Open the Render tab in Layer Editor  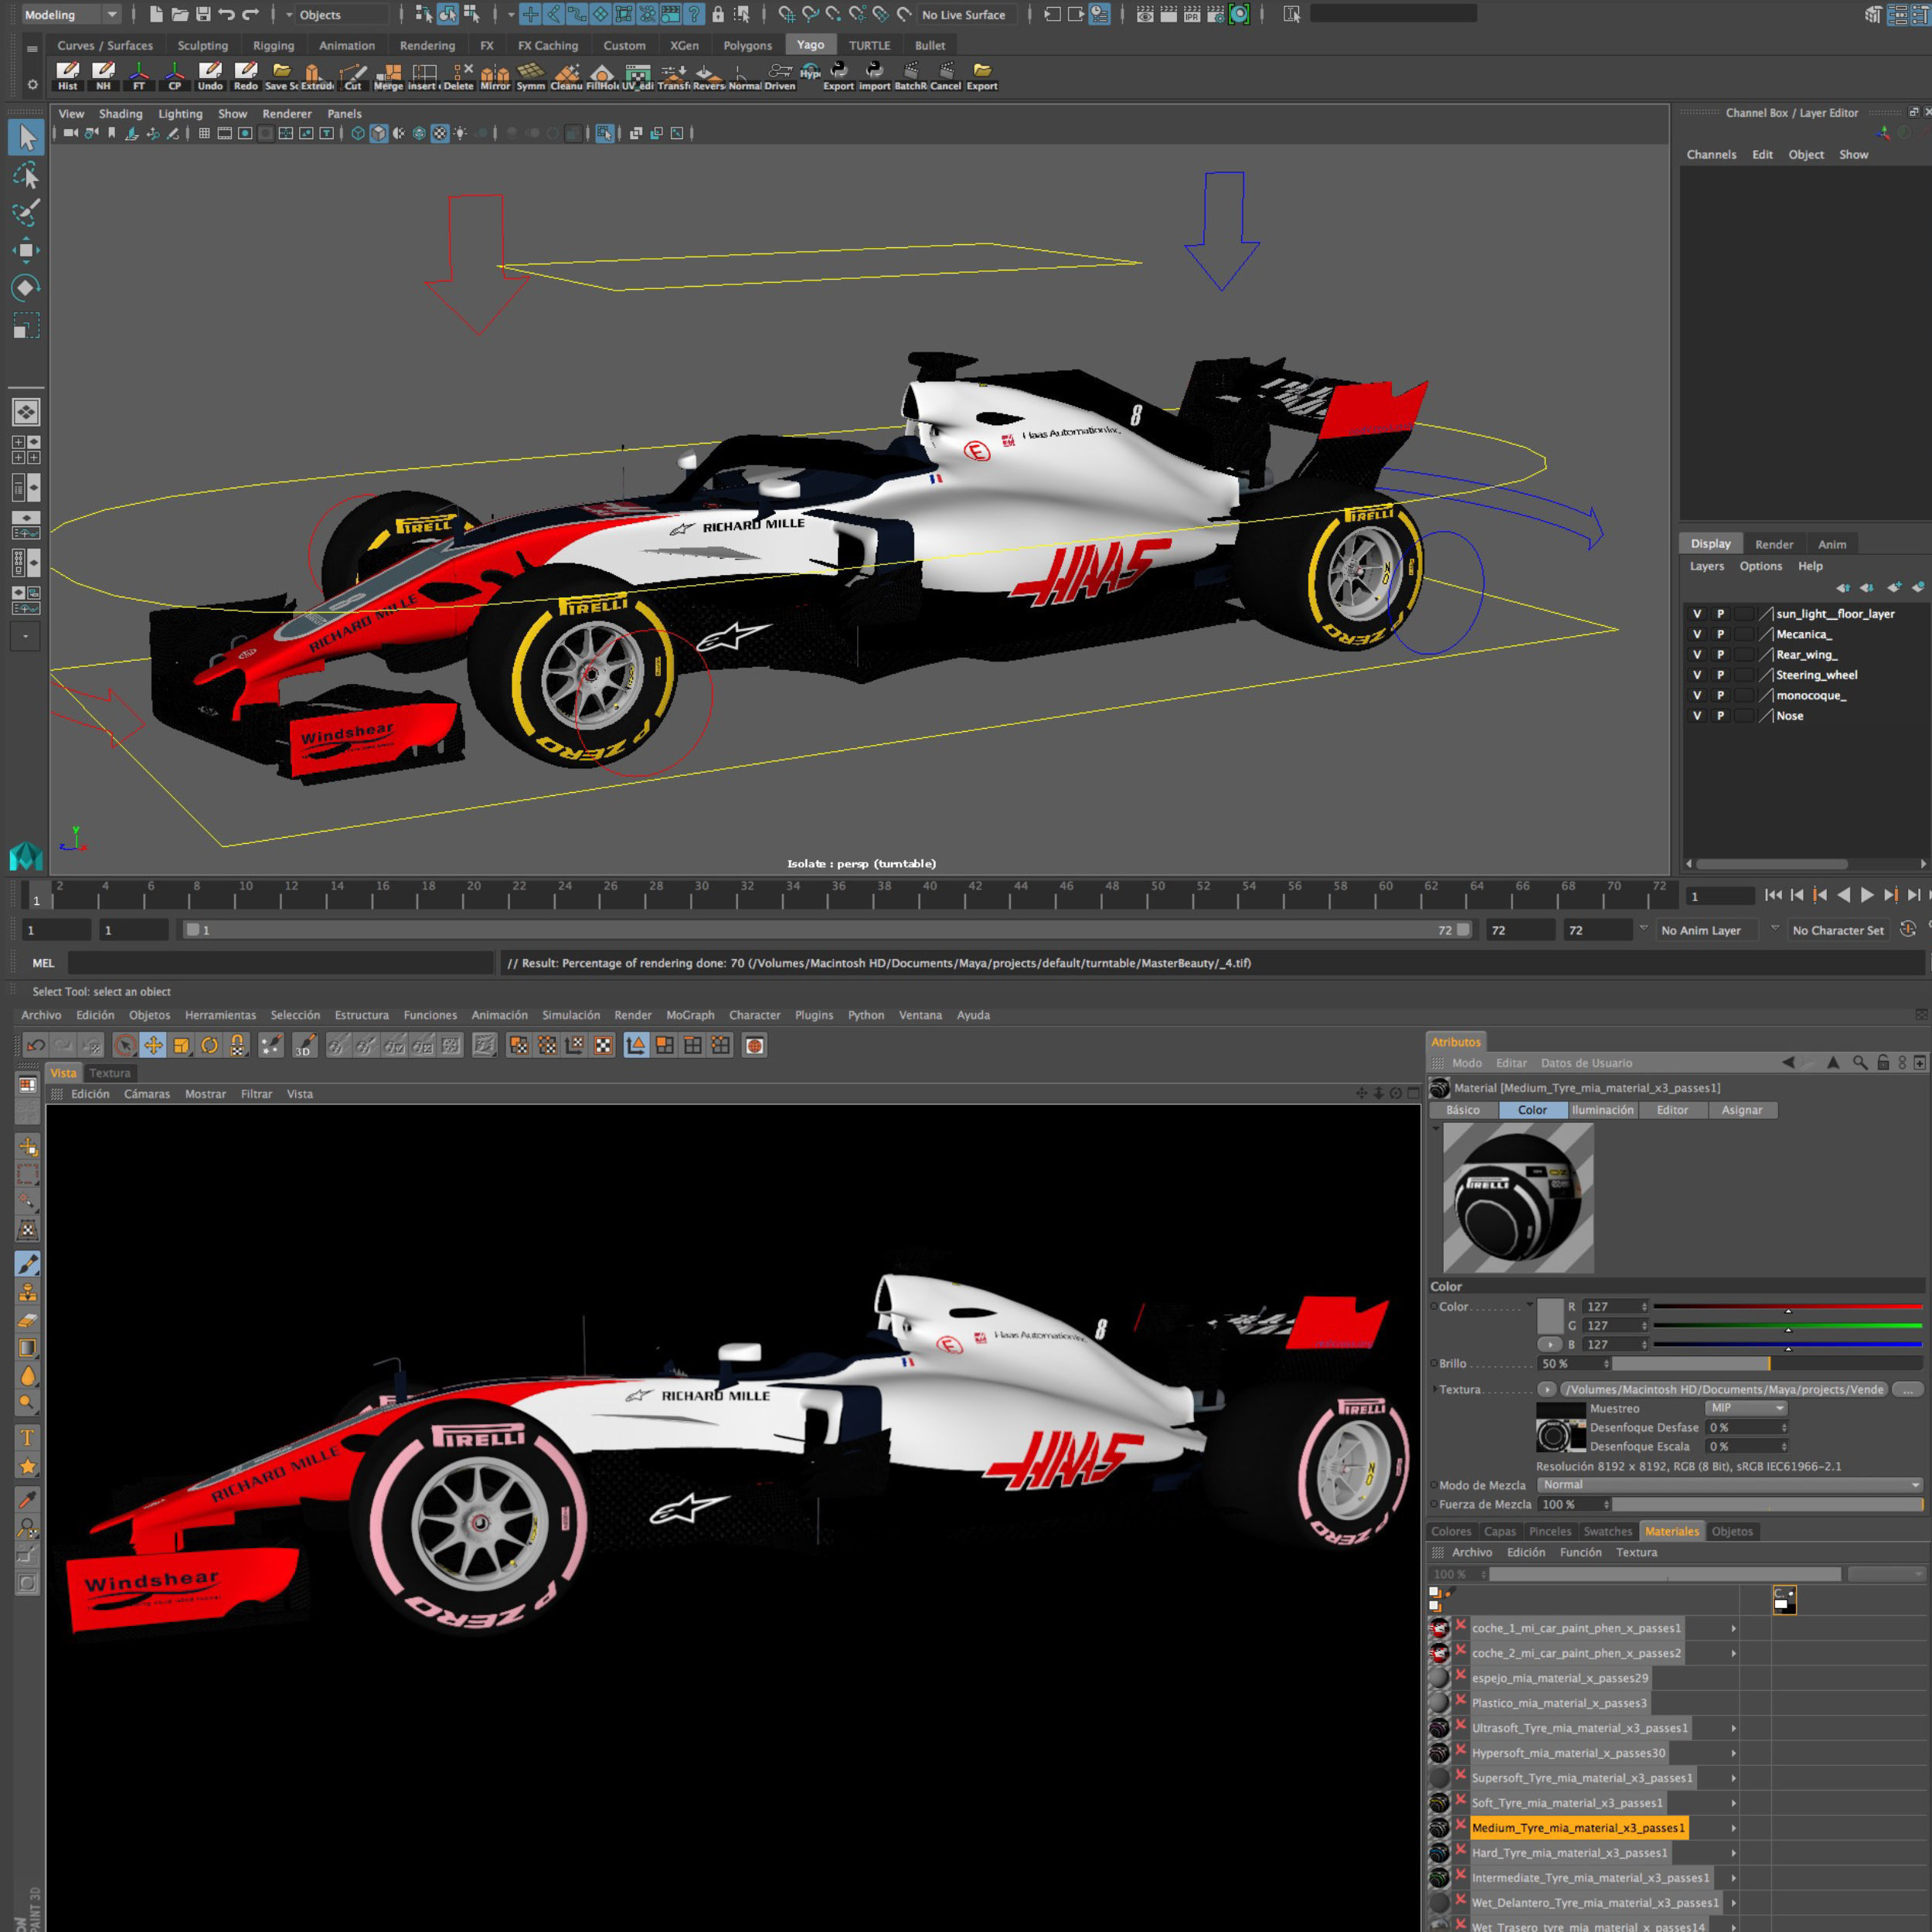1774,544
